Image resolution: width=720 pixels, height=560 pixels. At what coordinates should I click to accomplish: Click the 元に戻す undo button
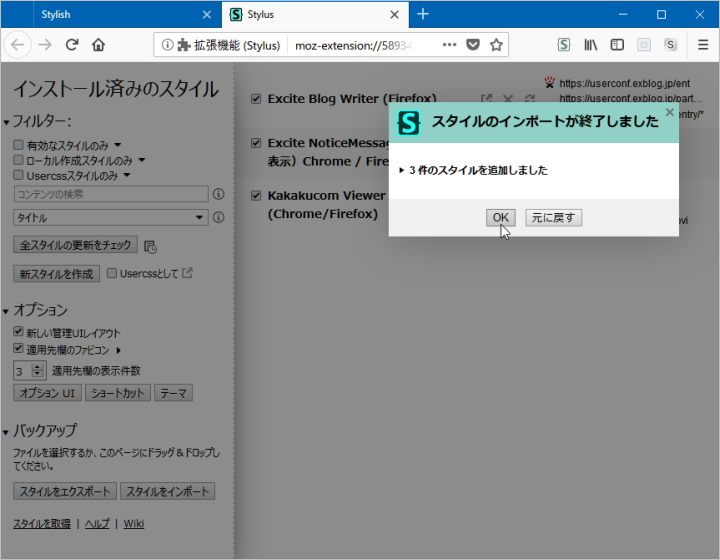(x=553, y=218)
